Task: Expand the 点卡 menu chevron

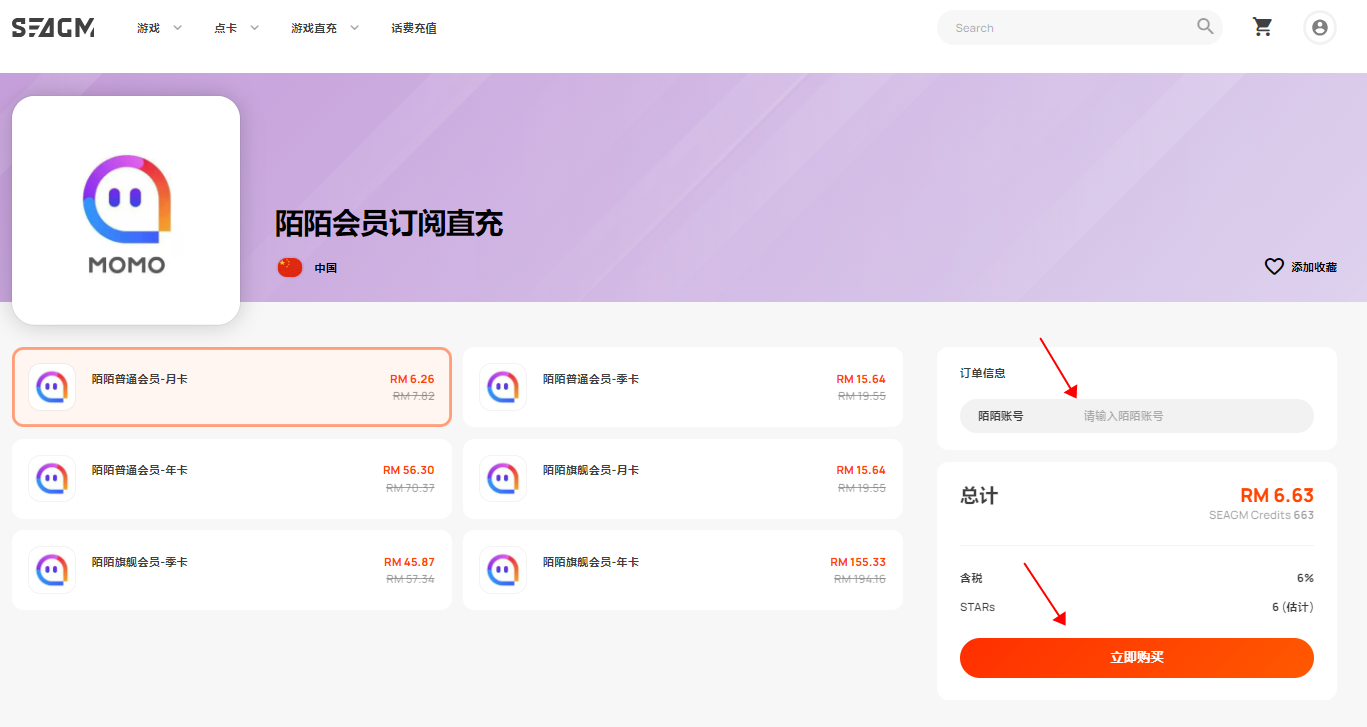Action: 255,28
